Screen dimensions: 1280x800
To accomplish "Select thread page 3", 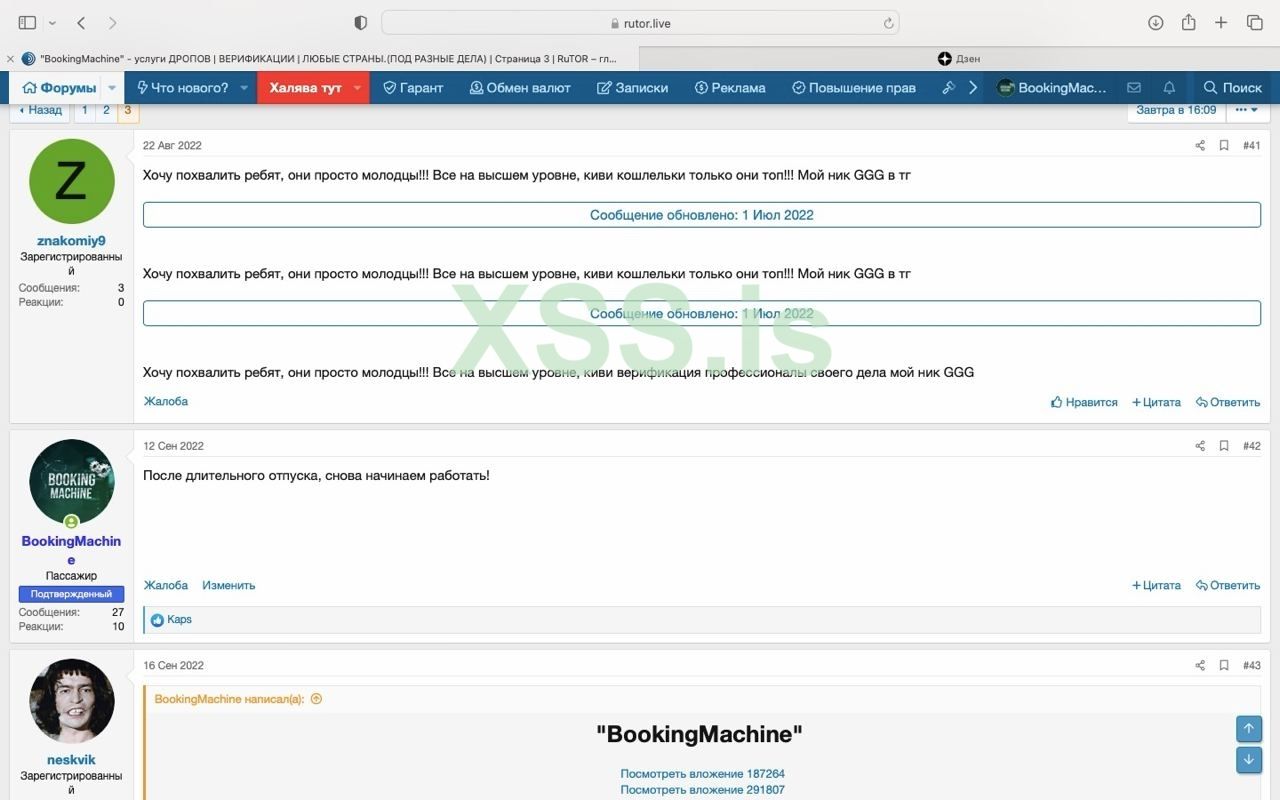I will pos(128,110).
